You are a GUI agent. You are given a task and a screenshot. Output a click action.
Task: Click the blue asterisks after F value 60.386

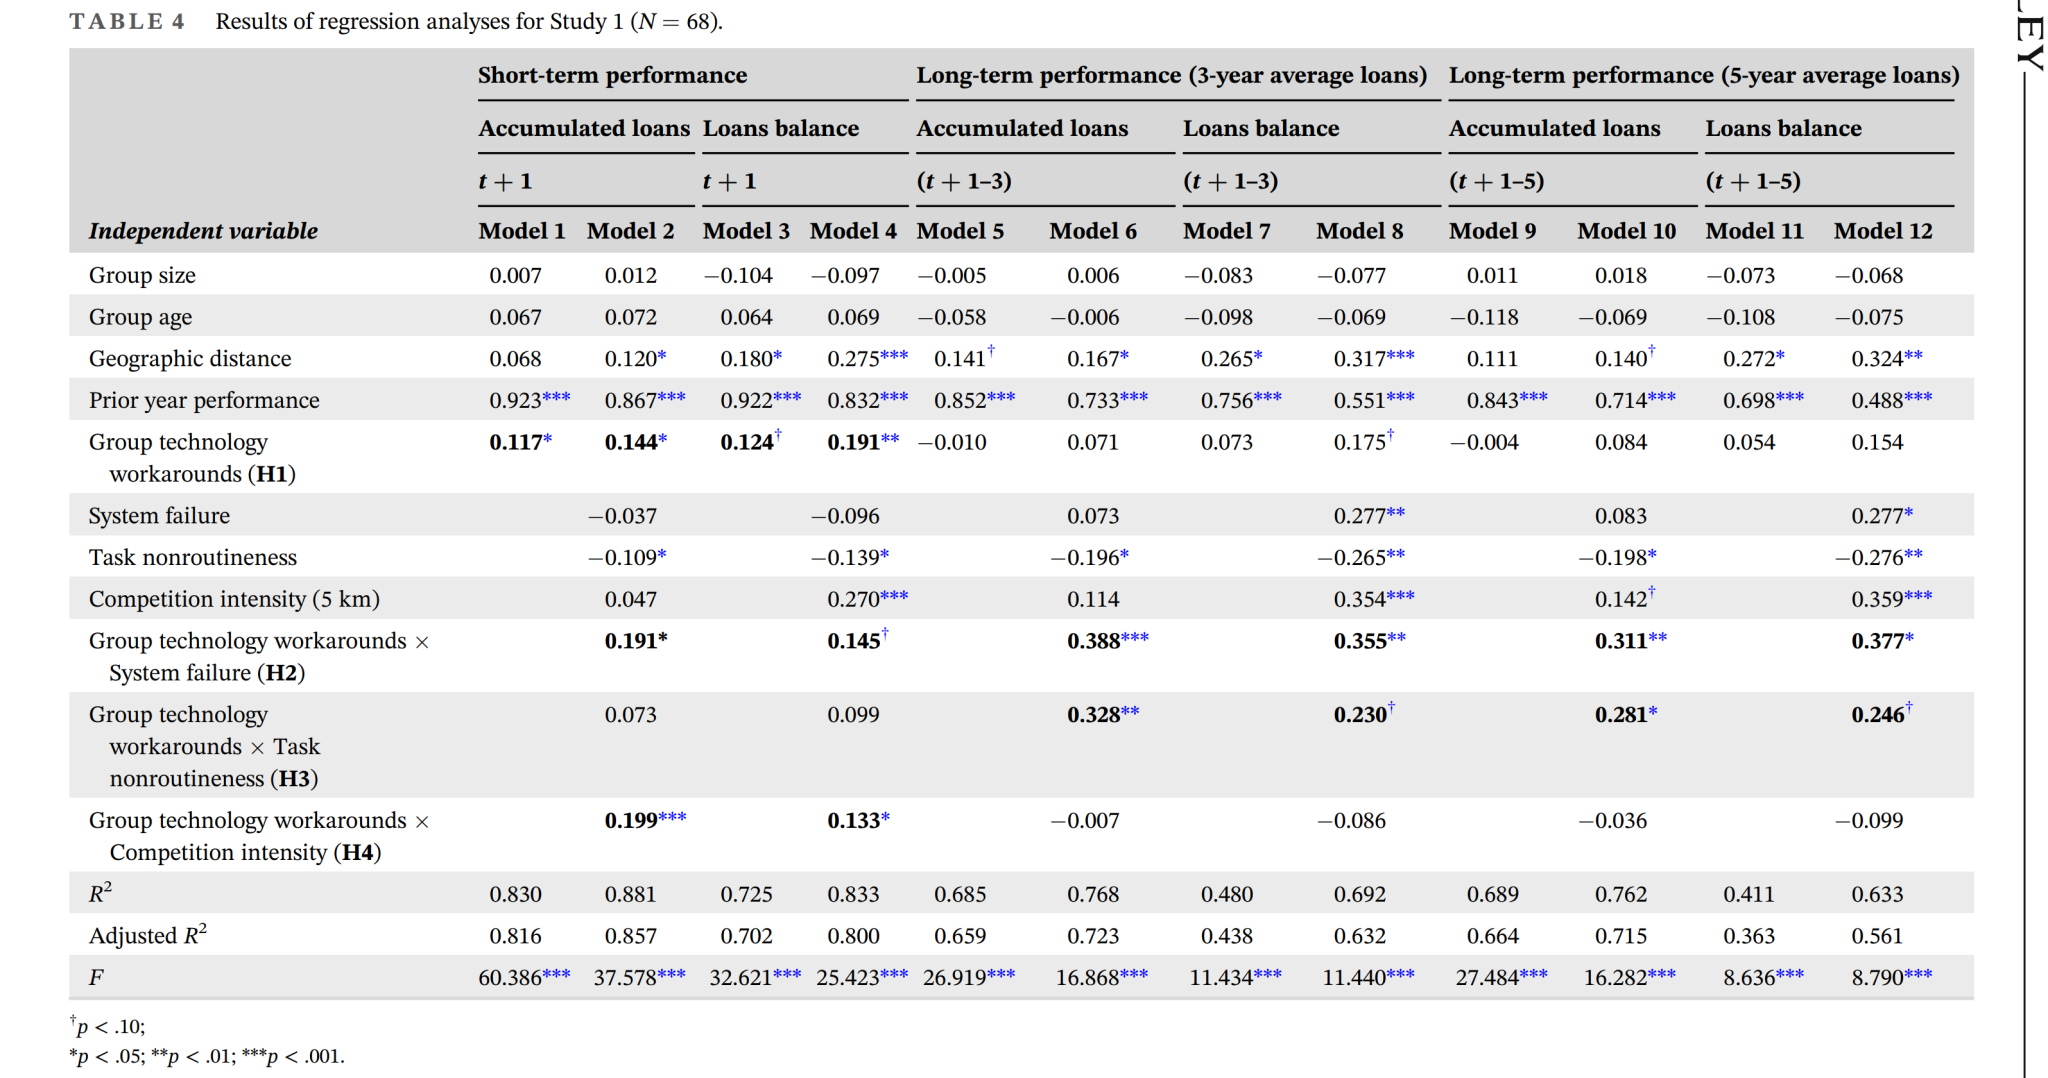click(x=556, y=974)
